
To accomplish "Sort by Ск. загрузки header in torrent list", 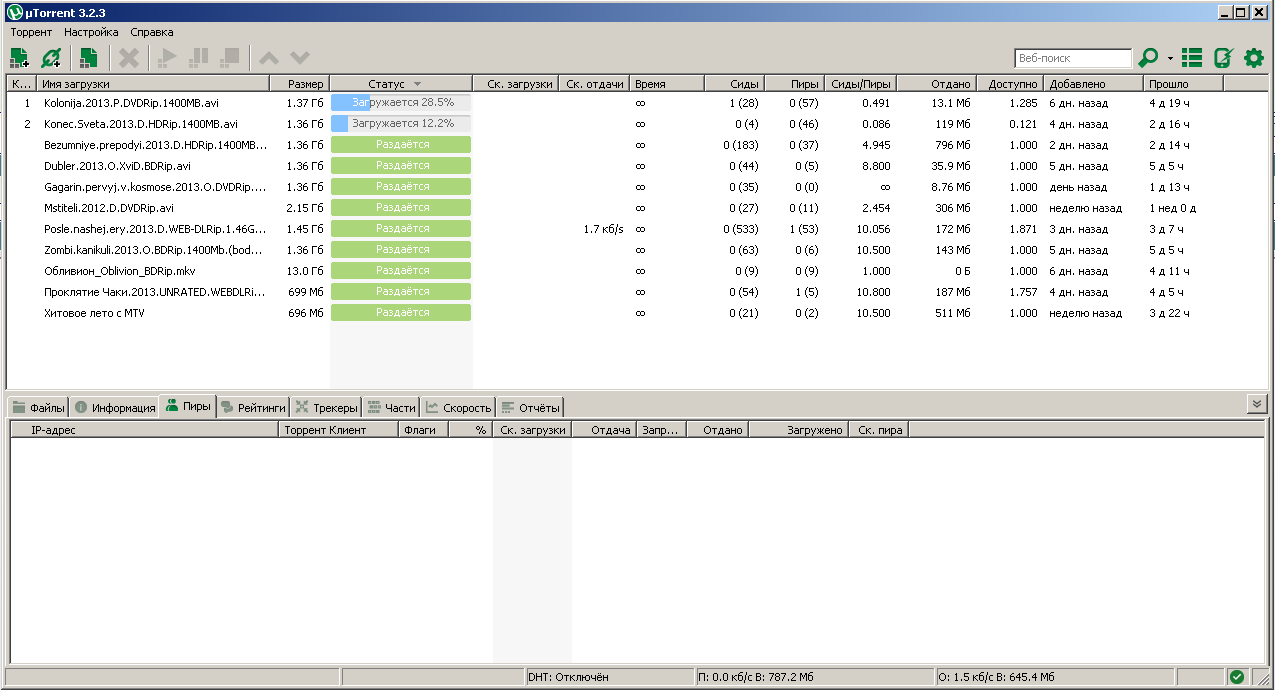I will tap(514, 84).
